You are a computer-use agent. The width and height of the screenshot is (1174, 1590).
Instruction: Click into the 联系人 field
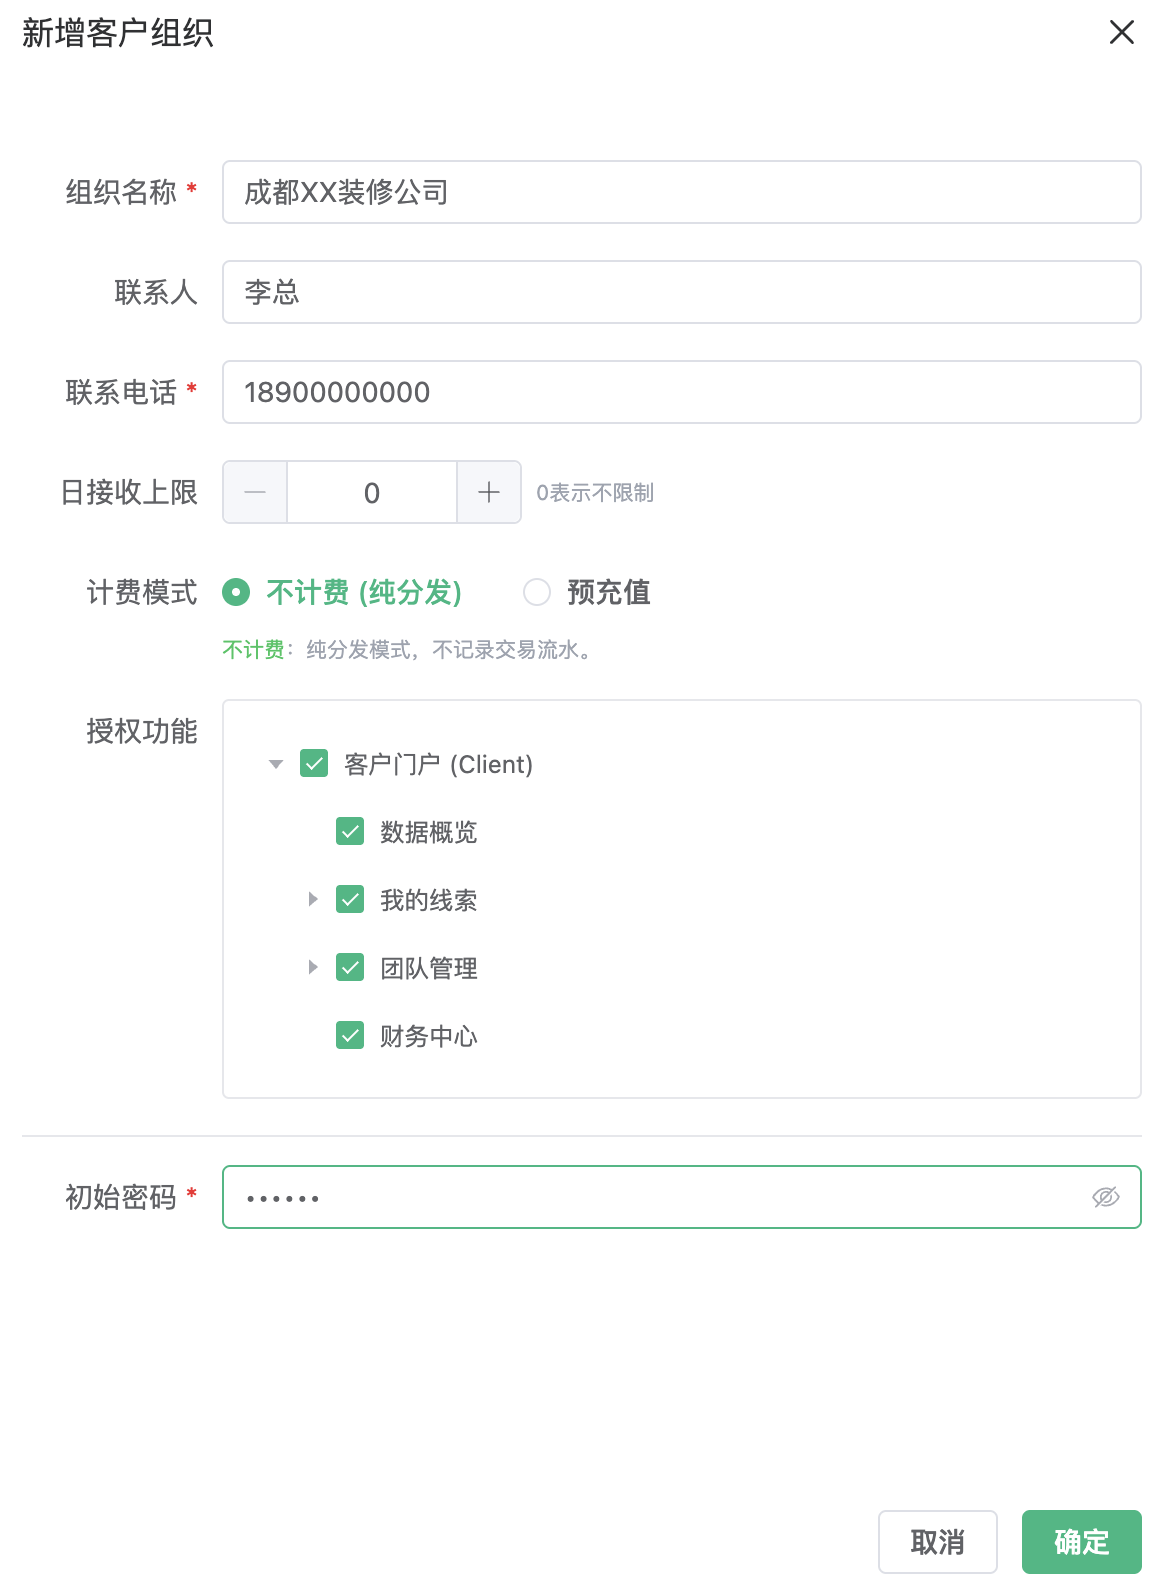click(681, 292)
